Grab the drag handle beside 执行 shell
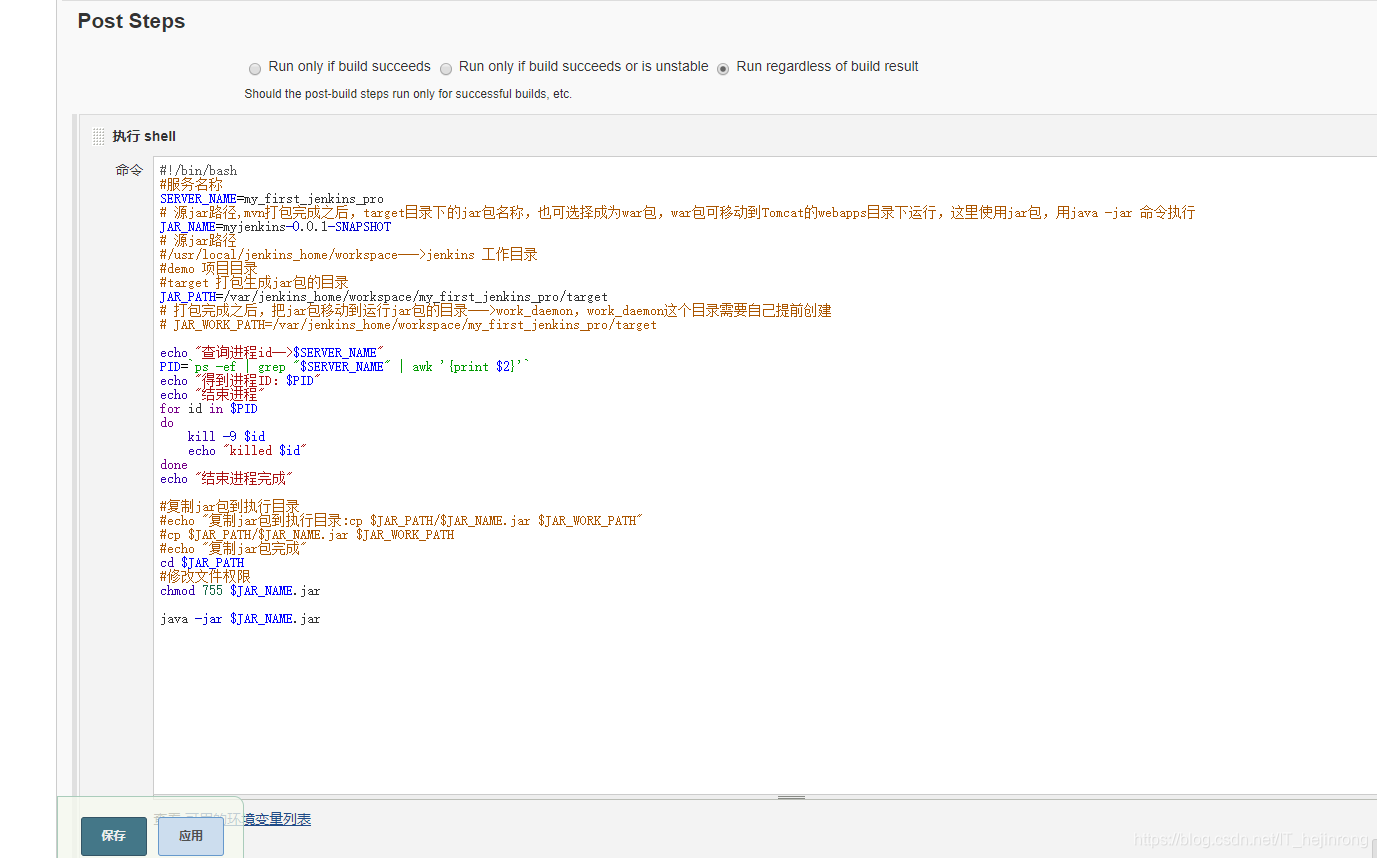This screenshot has width=1377, height=858. (98, 137)
